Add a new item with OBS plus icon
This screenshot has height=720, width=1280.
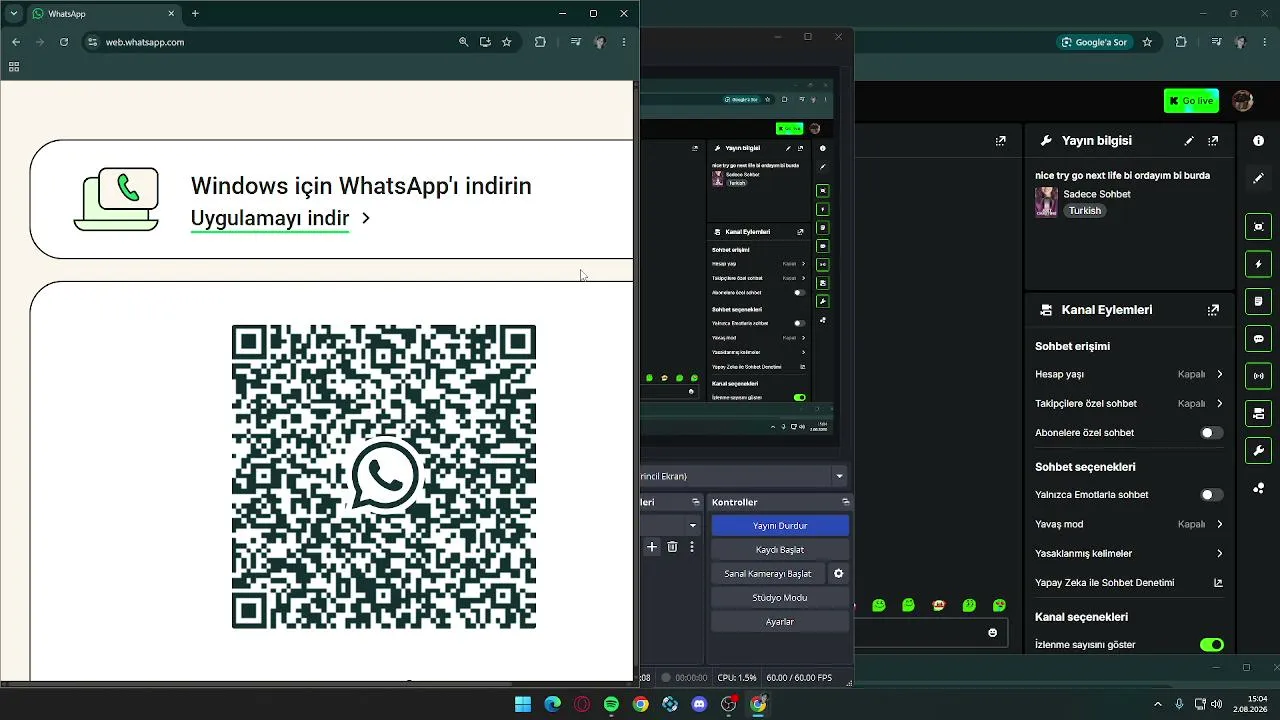tap(652, 547)
